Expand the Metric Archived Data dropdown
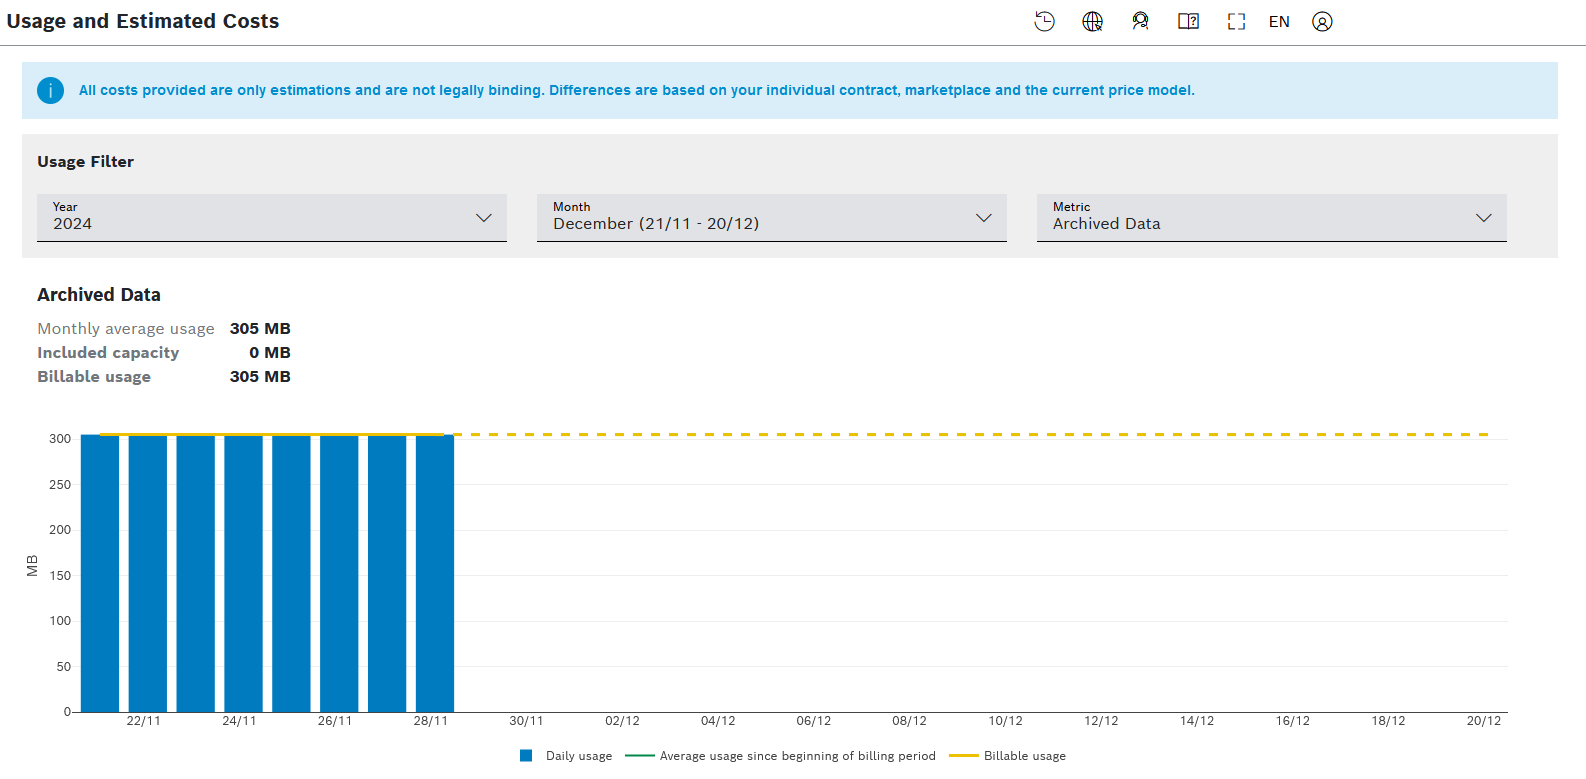Image resolution: width=1586 pixels, height=779 pixels. point(1272,217)
